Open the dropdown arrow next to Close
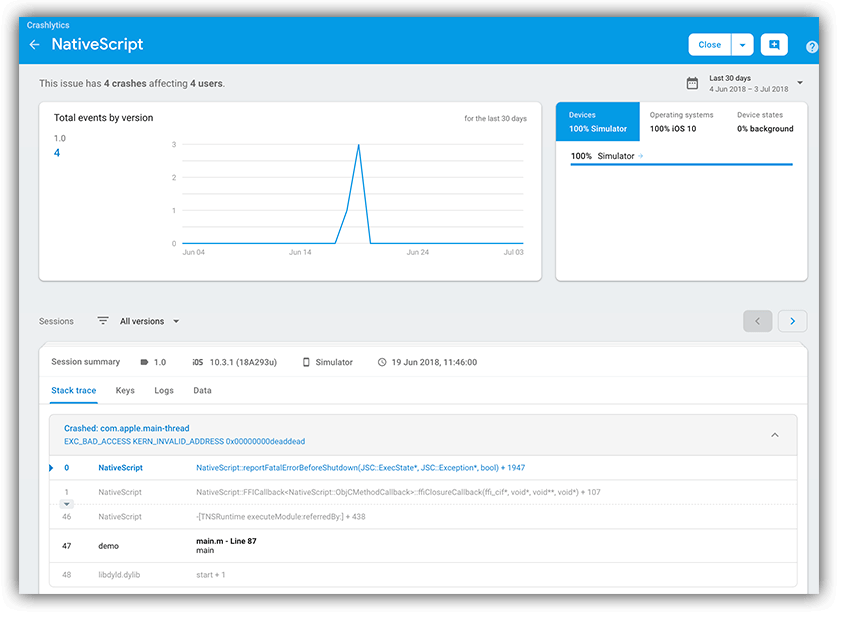Viewport: 842px width, 619px height. [742, 44]
